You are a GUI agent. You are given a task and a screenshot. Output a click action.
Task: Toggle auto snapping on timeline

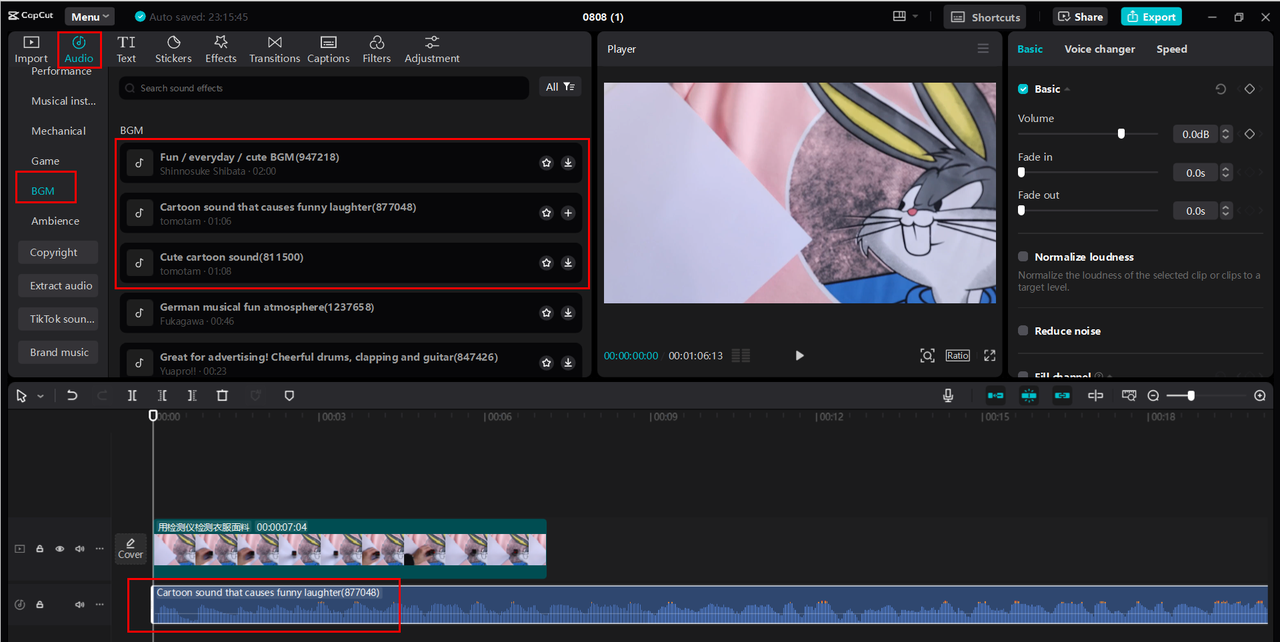click(x=1029, y=396)
